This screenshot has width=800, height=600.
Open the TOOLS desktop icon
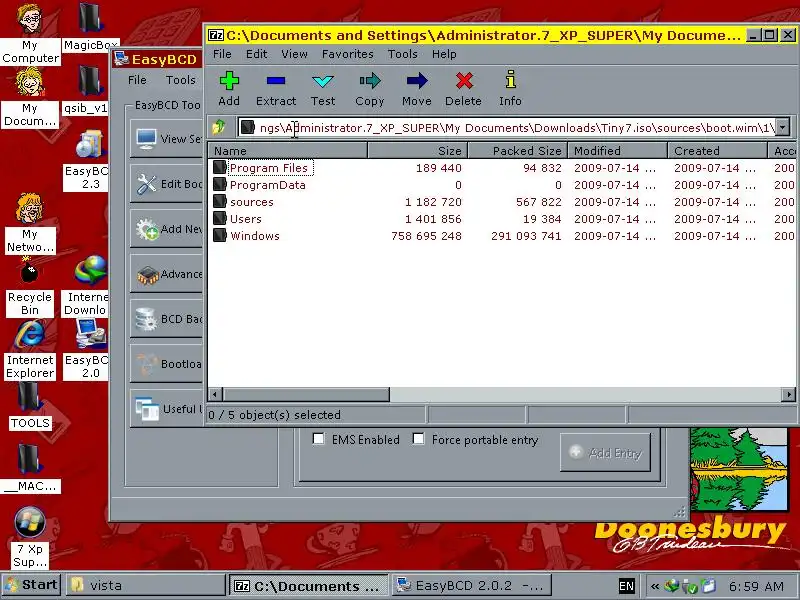tap(30, 407)
